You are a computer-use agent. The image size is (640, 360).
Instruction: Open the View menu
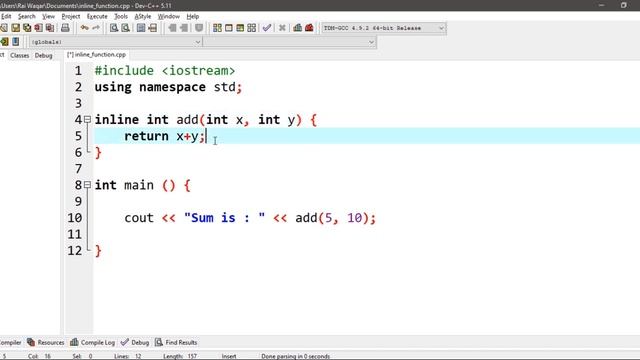(x=48, y=16)
